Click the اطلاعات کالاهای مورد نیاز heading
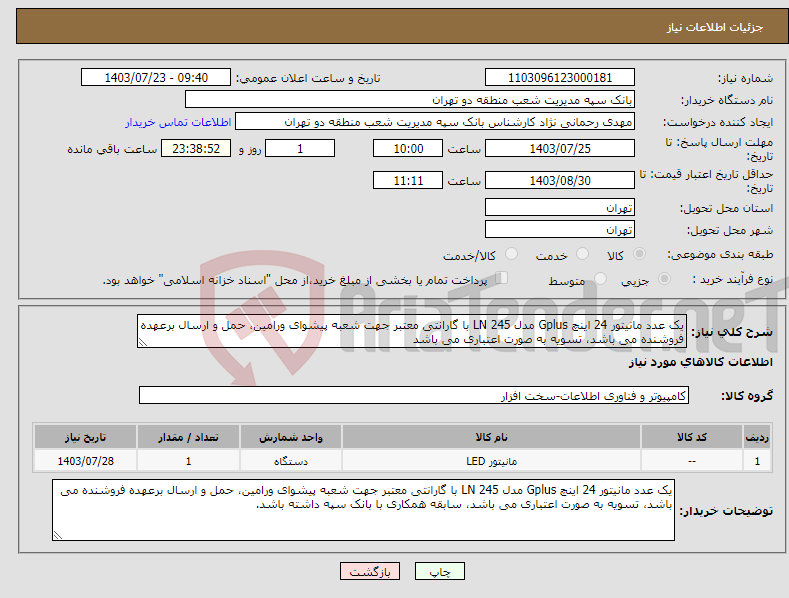The height and width of the screenshot is (598, 789). tap(700, 362)
